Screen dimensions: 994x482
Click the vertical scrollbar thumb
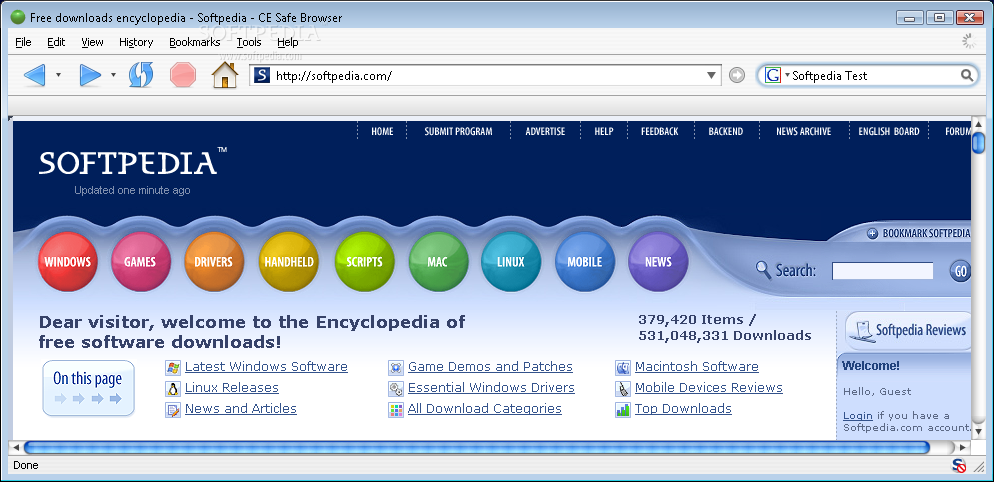(x=979, y=142)
